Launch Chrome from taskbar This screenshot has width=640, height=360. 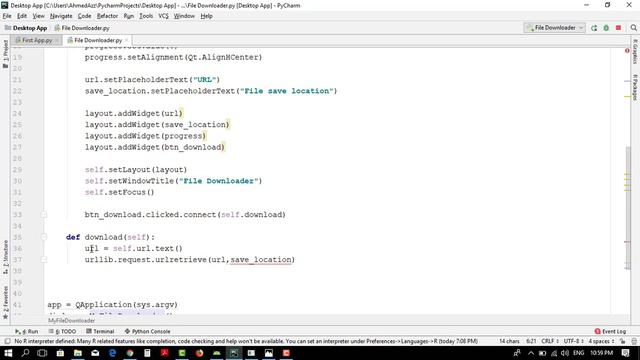[130, 353]
